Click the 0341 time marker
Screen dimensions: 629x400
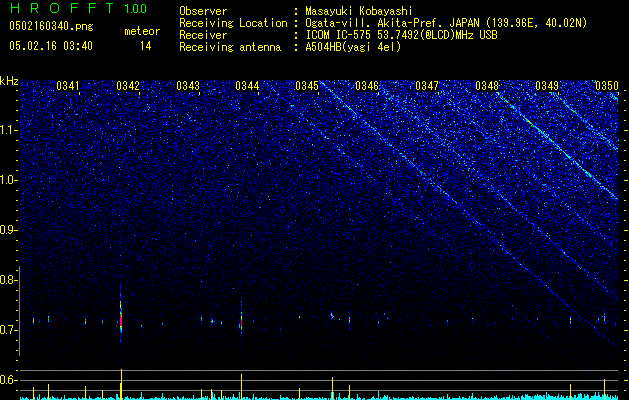68,86
